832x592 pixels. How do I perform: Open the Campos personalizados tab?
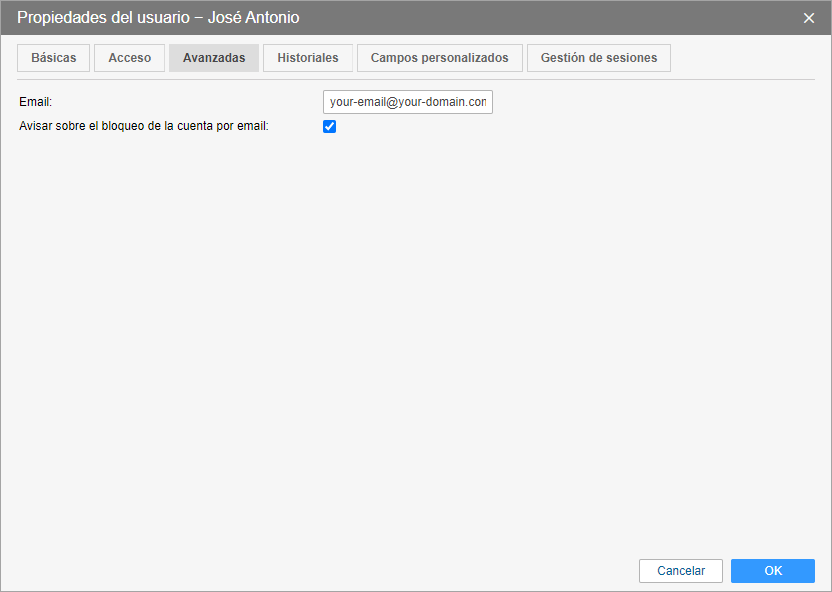(x=439, y=58)
